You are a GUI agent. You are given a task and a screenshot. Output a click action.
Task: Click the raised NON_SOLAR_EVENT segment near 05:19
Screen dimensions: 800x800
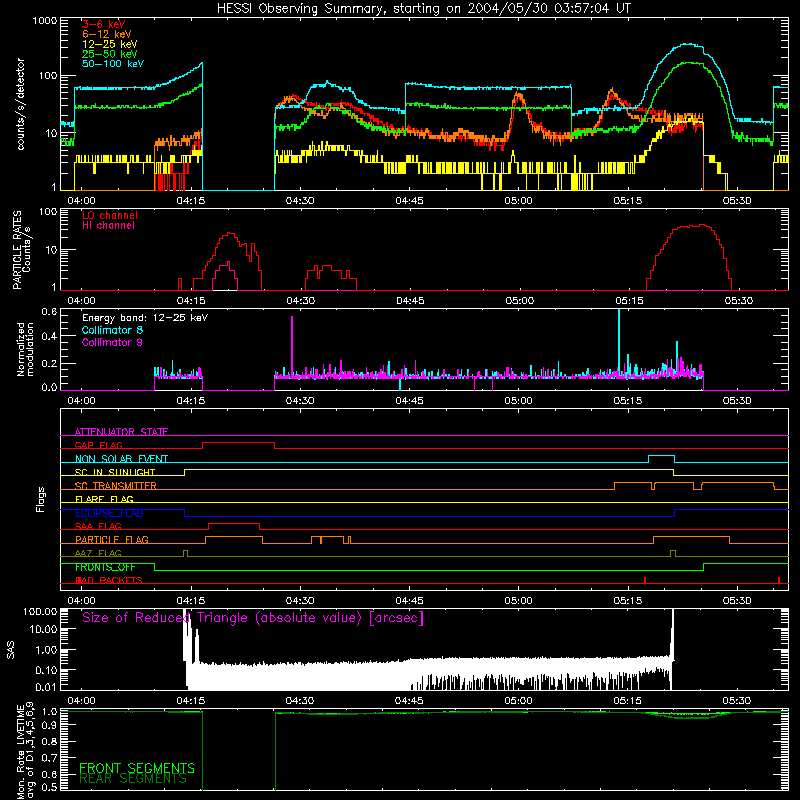(661, 456)
